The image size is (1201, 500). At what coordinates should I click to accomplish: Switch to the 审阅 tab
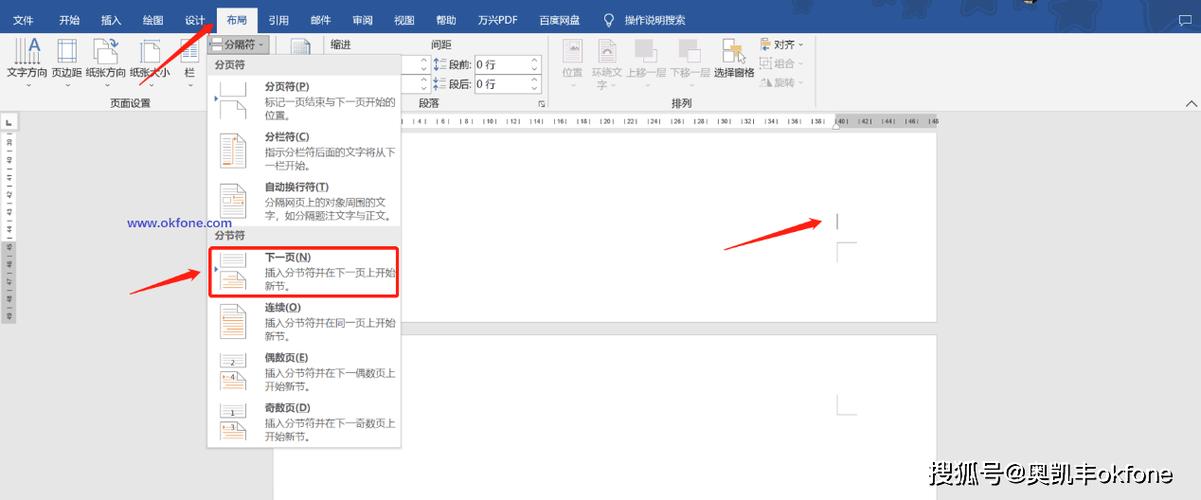click(x=363, y=20)
